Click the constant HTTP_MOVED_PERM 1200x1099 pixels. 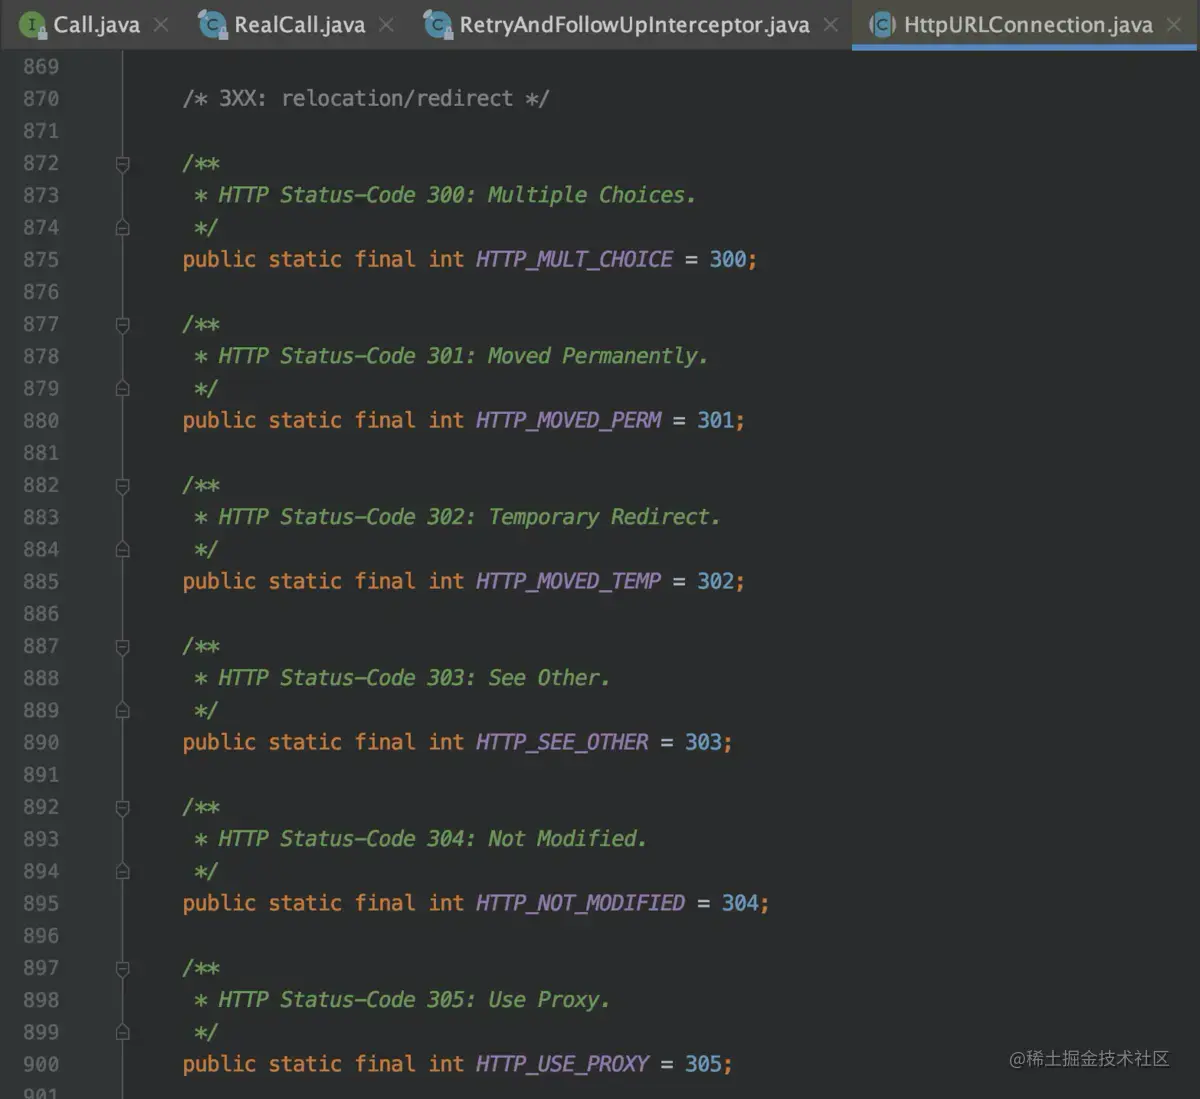568,420
